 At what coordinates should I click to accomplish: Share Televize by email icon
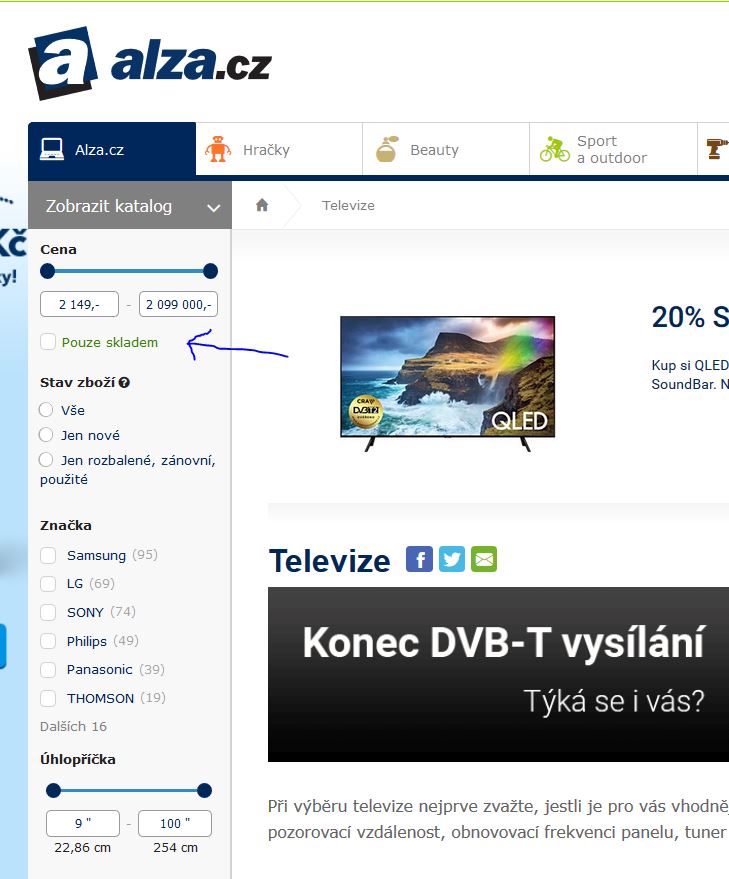pyautogui.click(x=484, y=559)
